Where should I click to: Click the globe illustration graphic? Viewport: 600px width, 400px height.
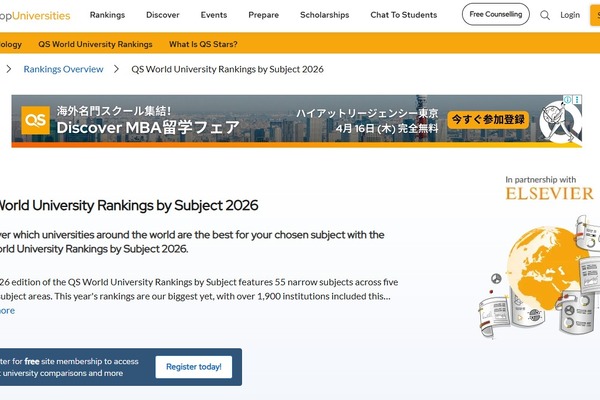(540, 276)
